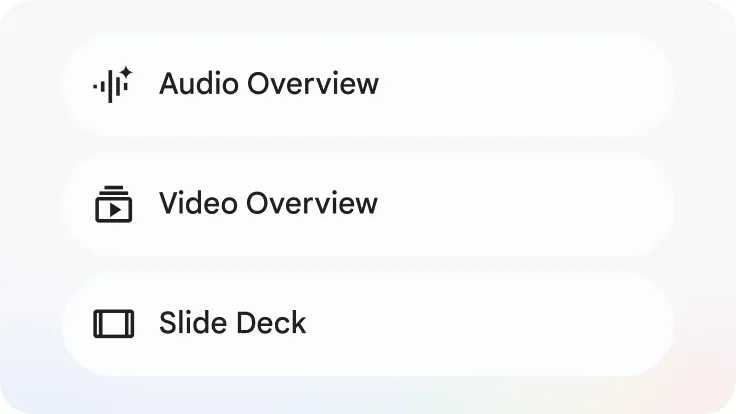Choose the icon beside Audio Overview
This screenshot has width=736, height=414.
click(x=113, y=84)
